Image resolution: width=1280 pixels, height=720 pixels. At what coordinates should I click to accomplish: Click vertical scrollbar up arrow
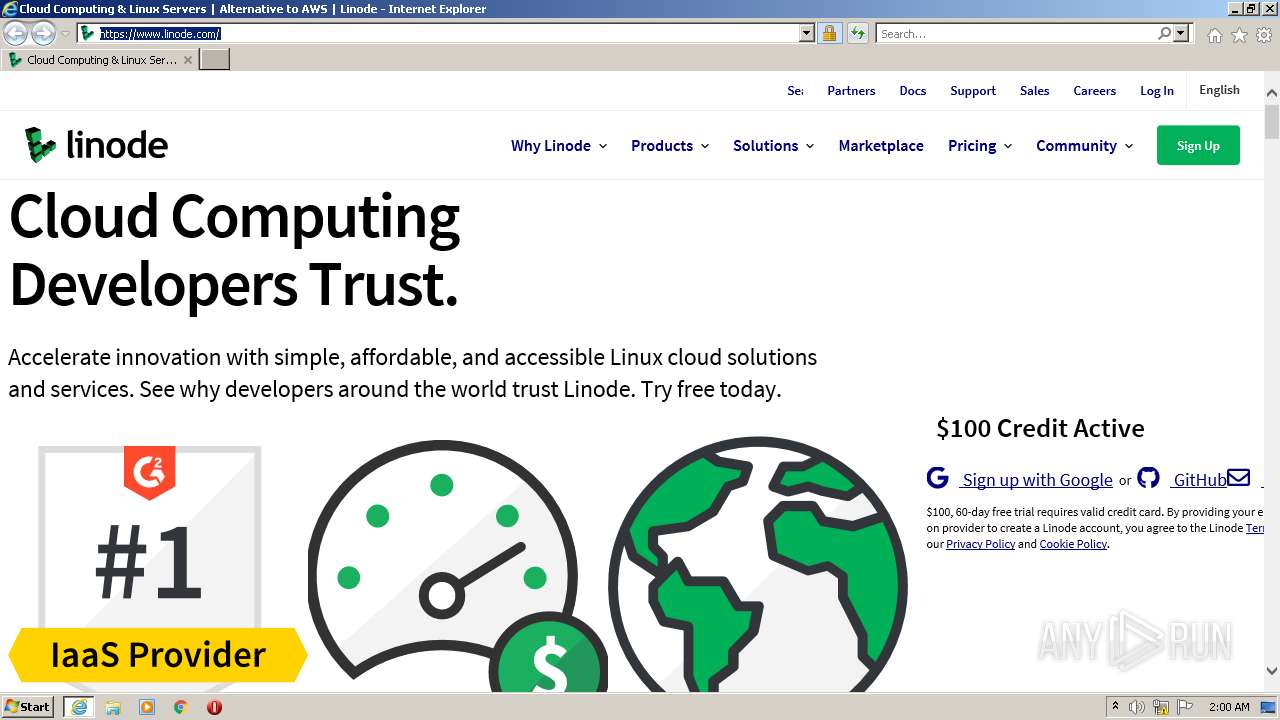[1271, 93]
